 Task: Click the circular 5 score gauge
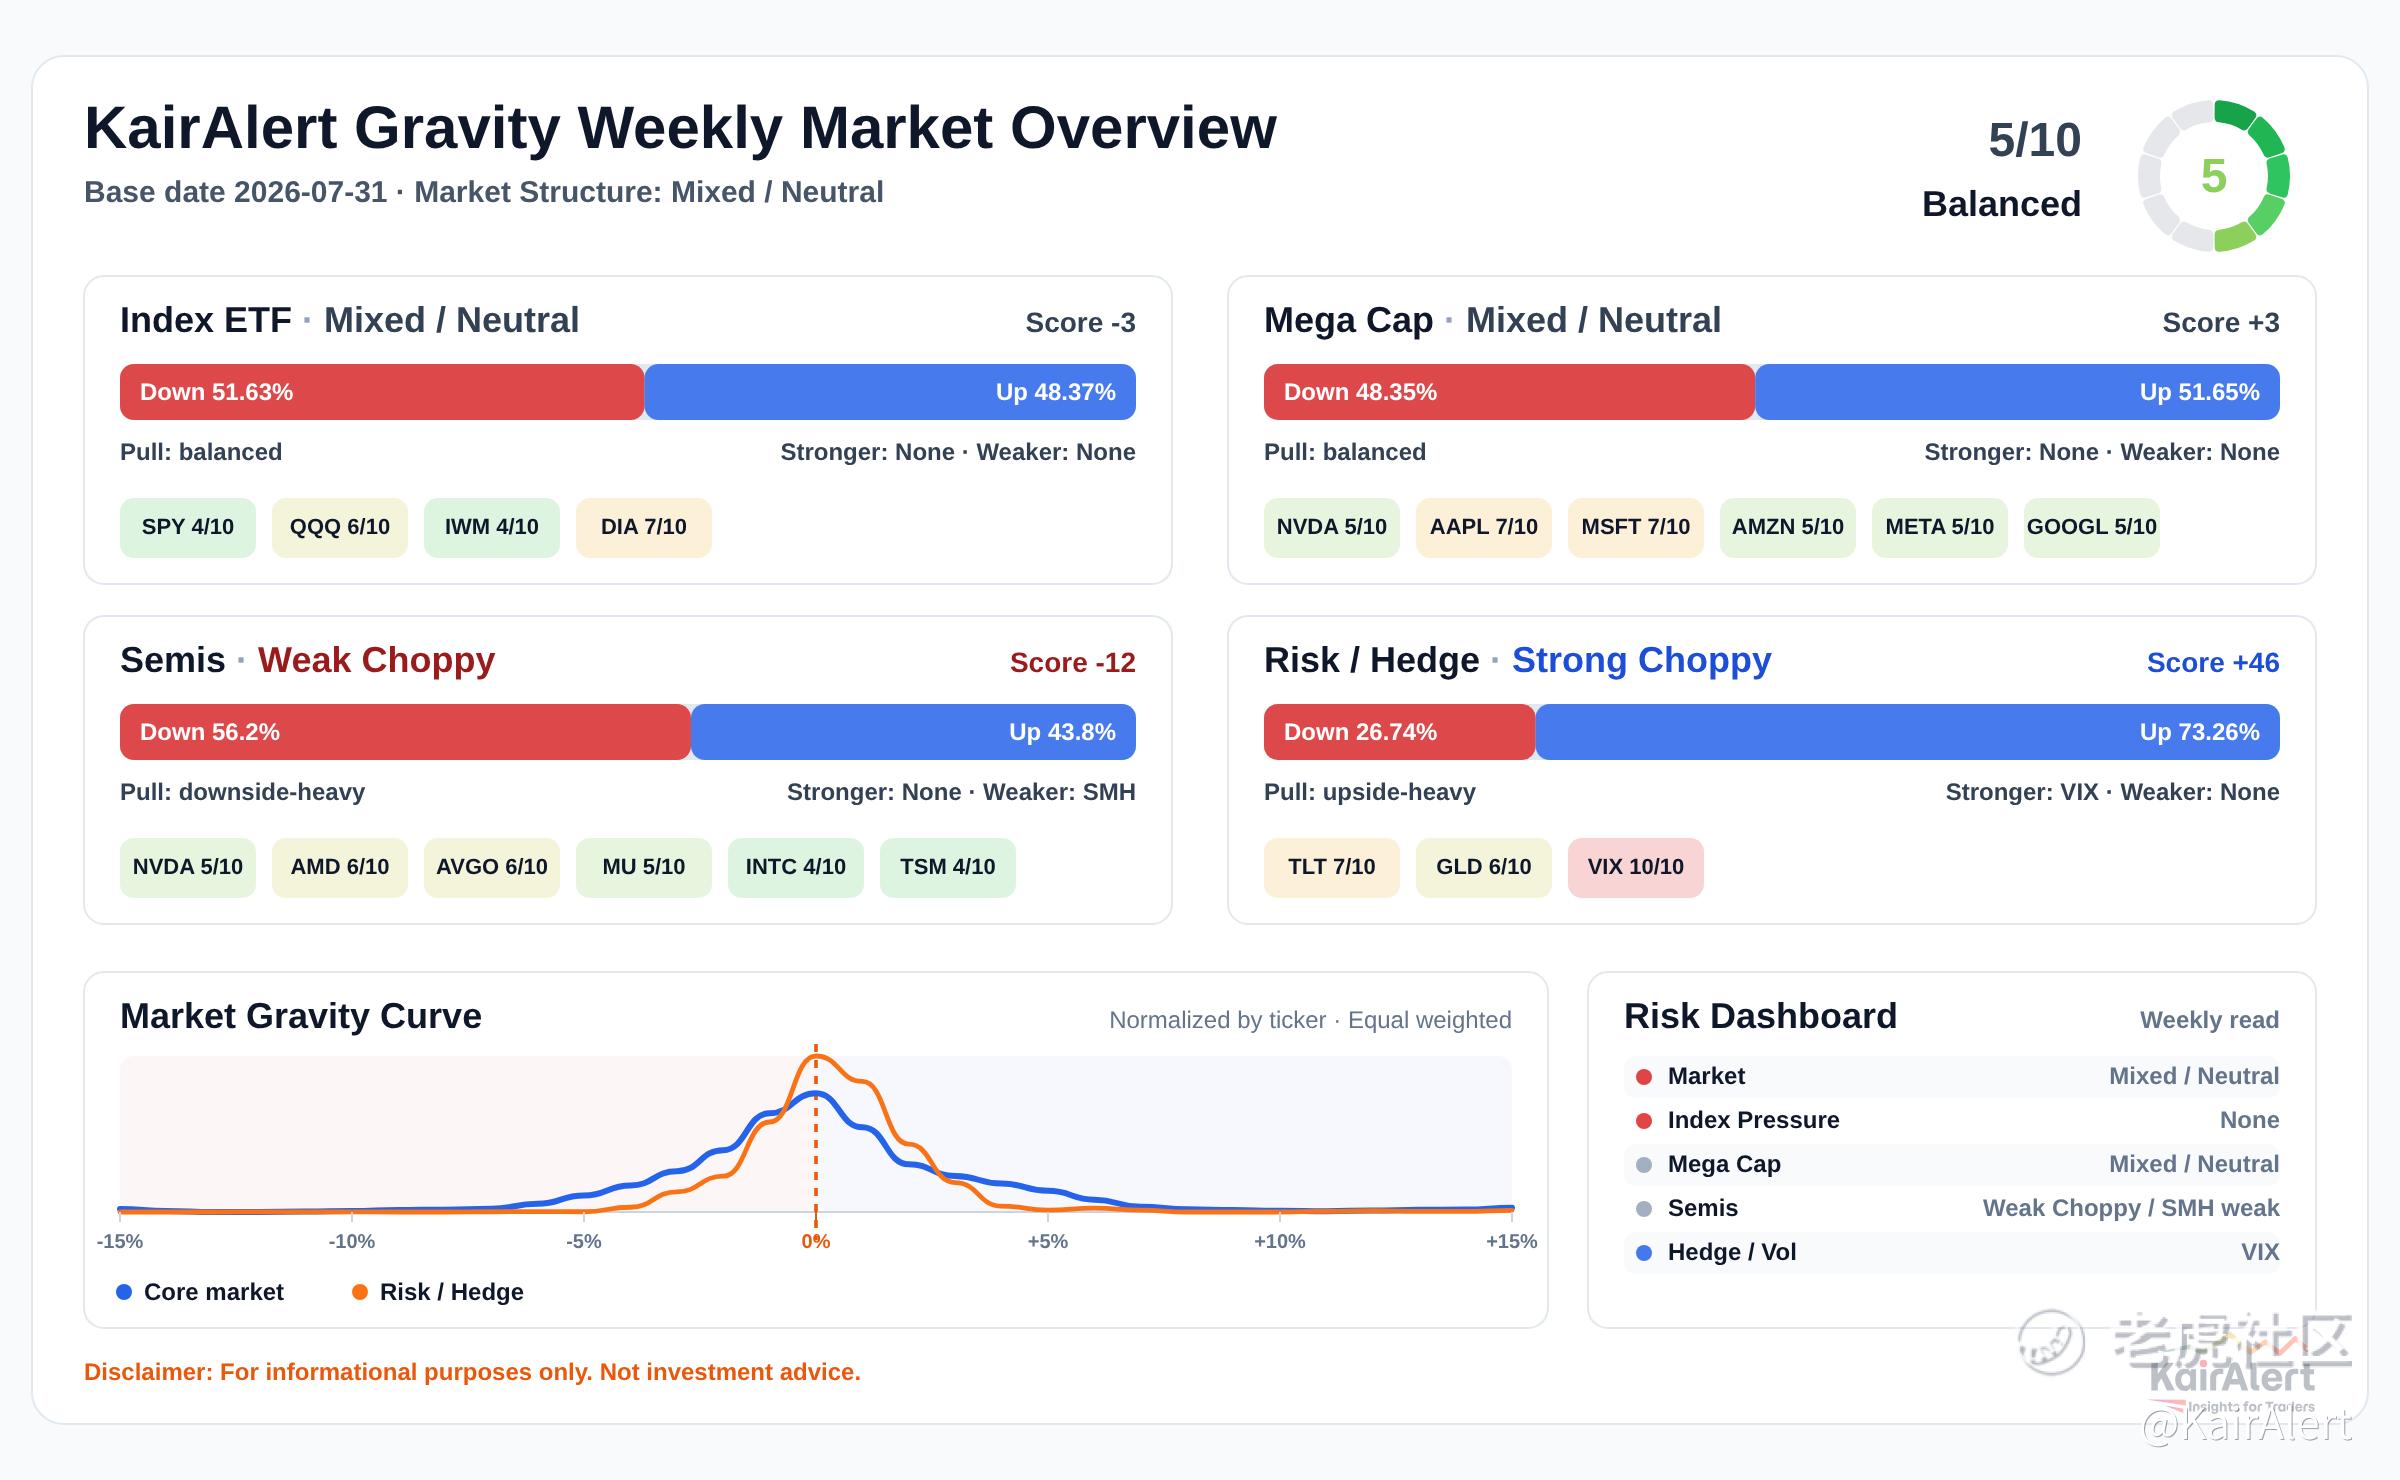point(2214,176)
